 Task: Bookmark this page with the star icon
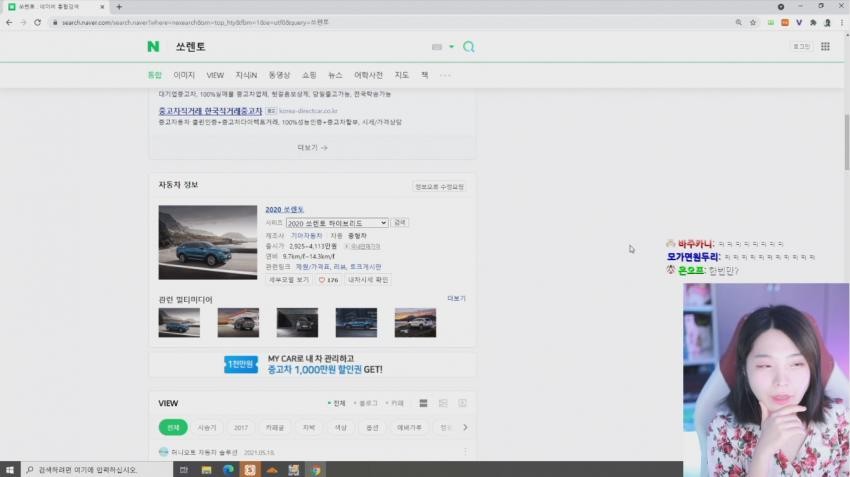pyautogui.click(x=753, y=22)
